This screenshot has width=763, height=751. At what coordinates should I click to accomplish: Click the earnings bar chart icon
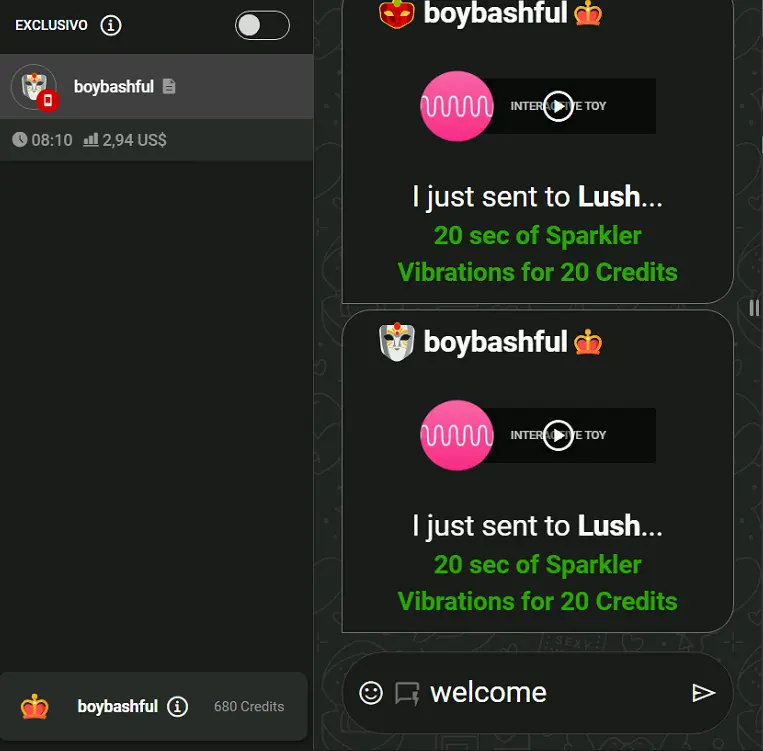point(91,140)
